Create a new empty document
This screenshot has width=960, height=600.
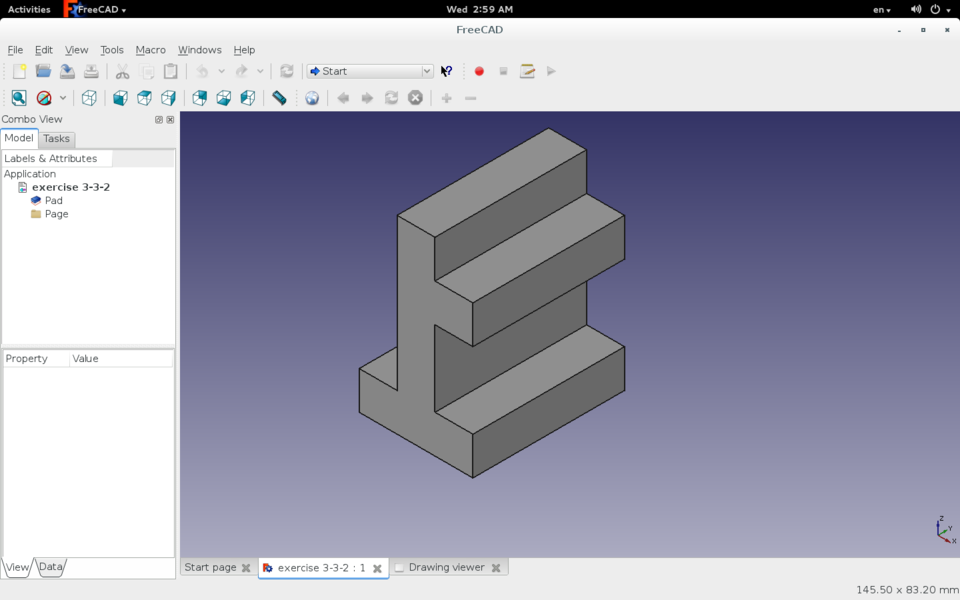tap(18, 71)
